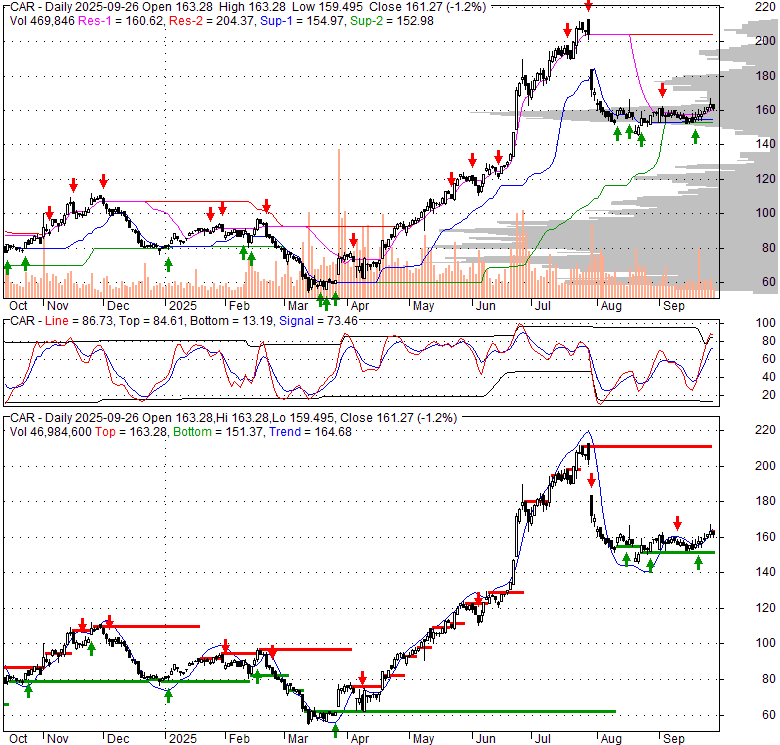Click the 'Vol 46,984,600' readout in the trend chart
This screenshot has width=780, height=745.
(x=51, y=432)
